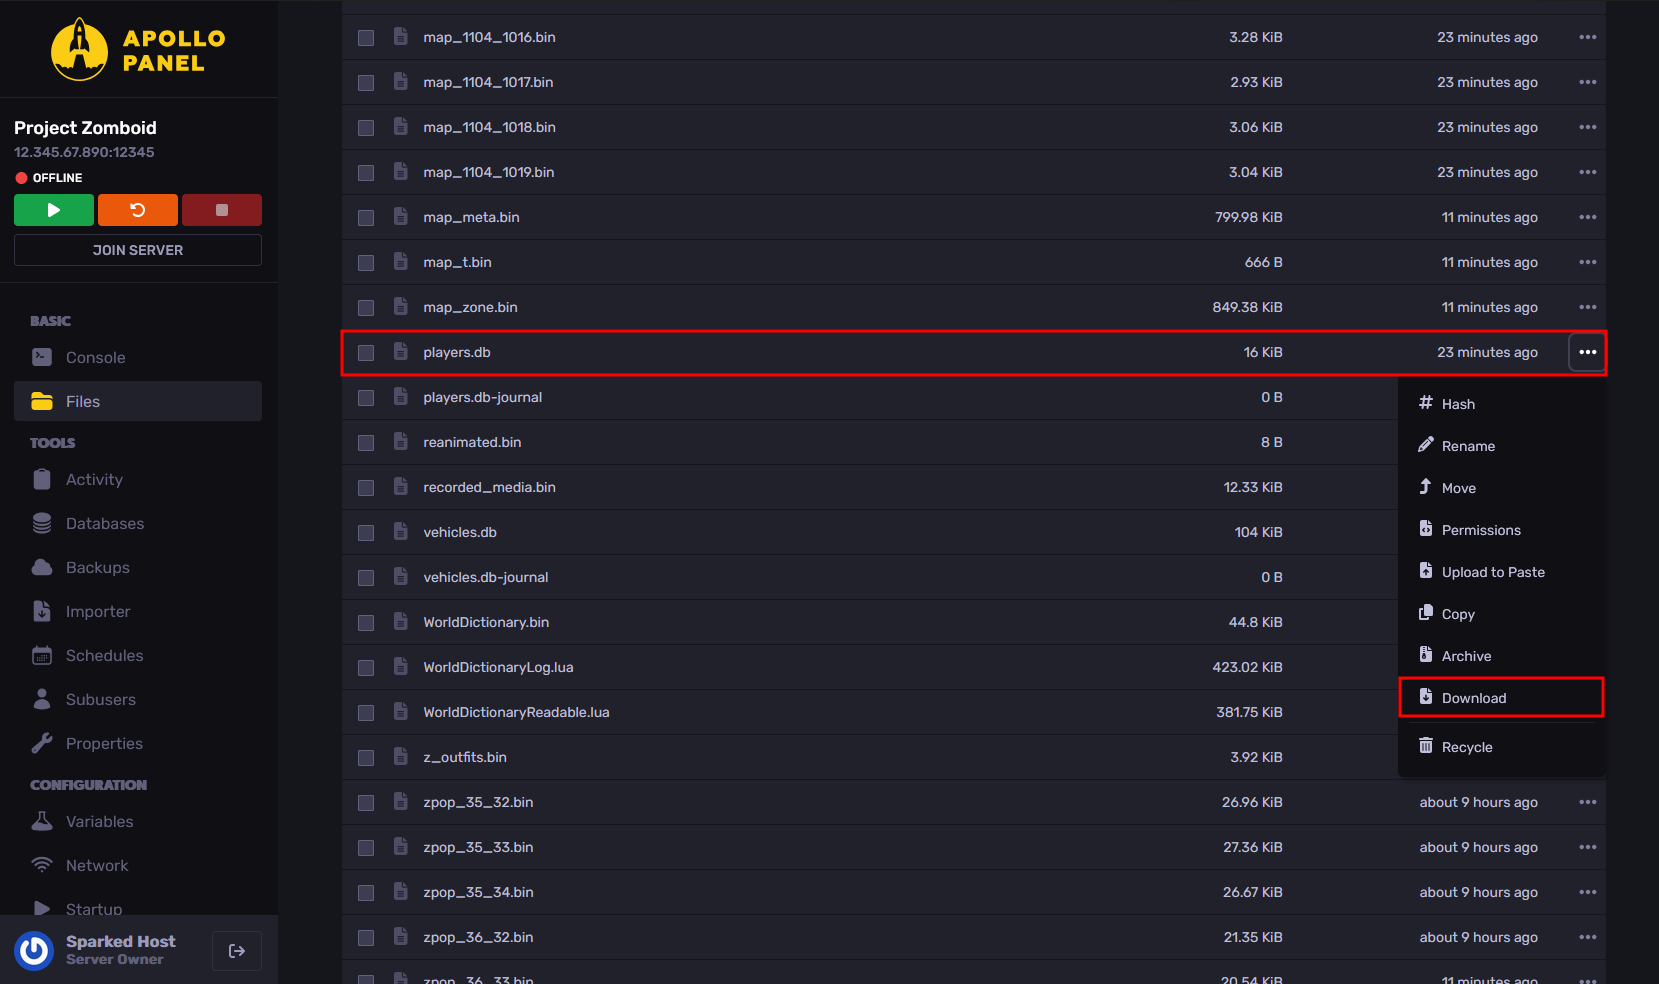Open Network configuration in sidebar
Viewport: 1659px width, 984px height.
click(96, 866)
